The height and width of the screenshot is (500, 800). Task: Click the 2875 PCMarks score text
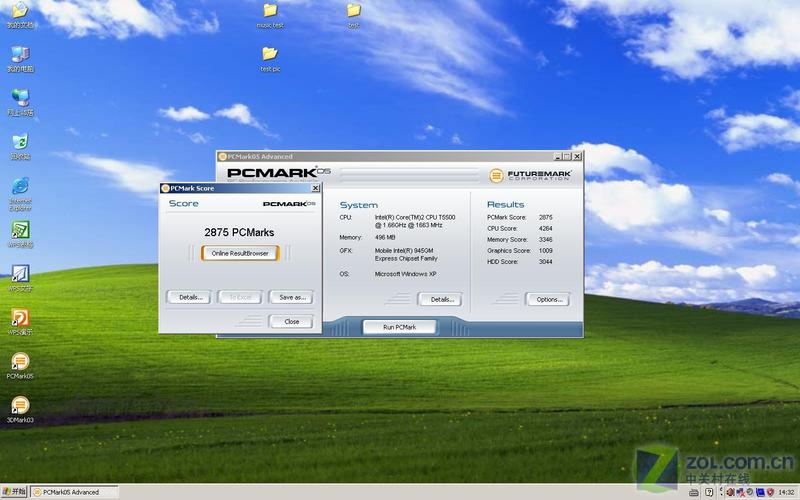coord(239,233)
